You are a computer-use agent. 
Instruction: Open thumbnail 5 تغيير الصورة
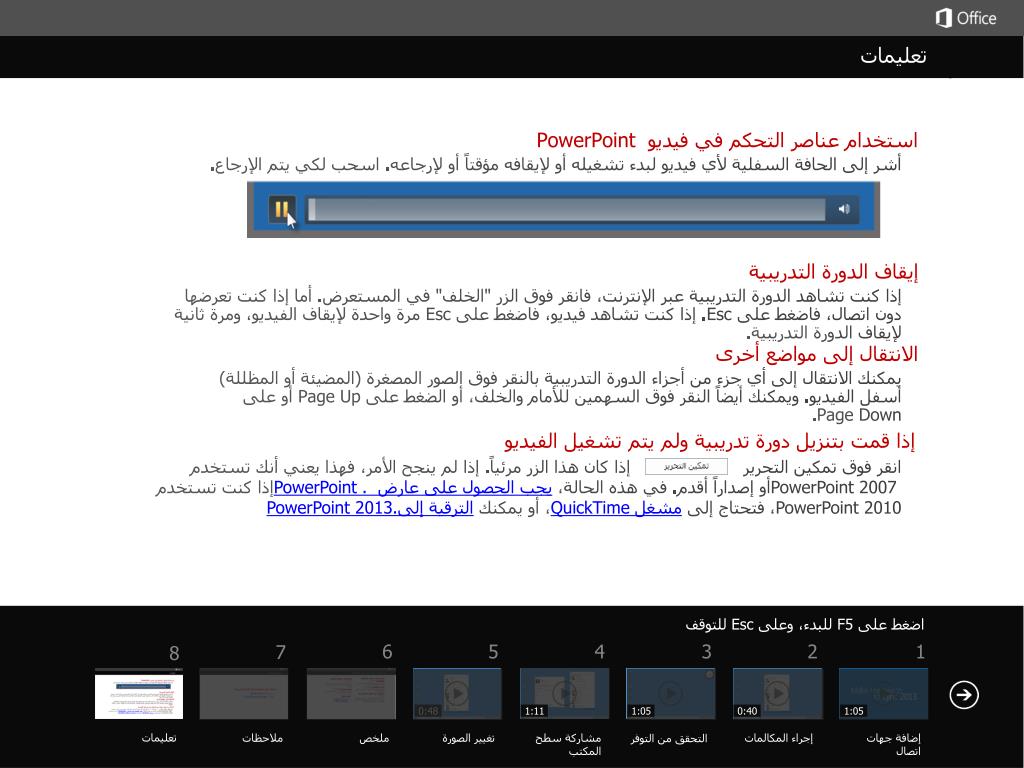[457, 694]
